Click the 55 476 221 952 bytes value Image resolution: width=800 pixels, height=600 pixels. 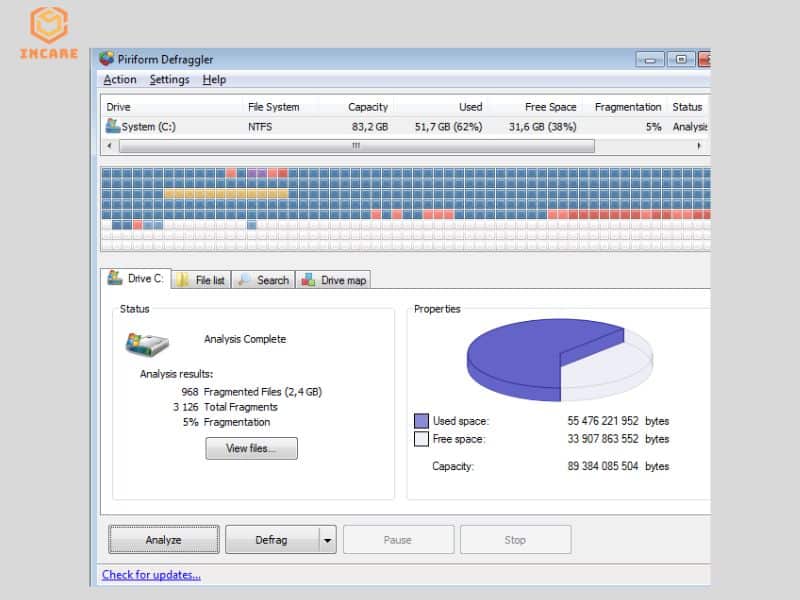(618, 421)
